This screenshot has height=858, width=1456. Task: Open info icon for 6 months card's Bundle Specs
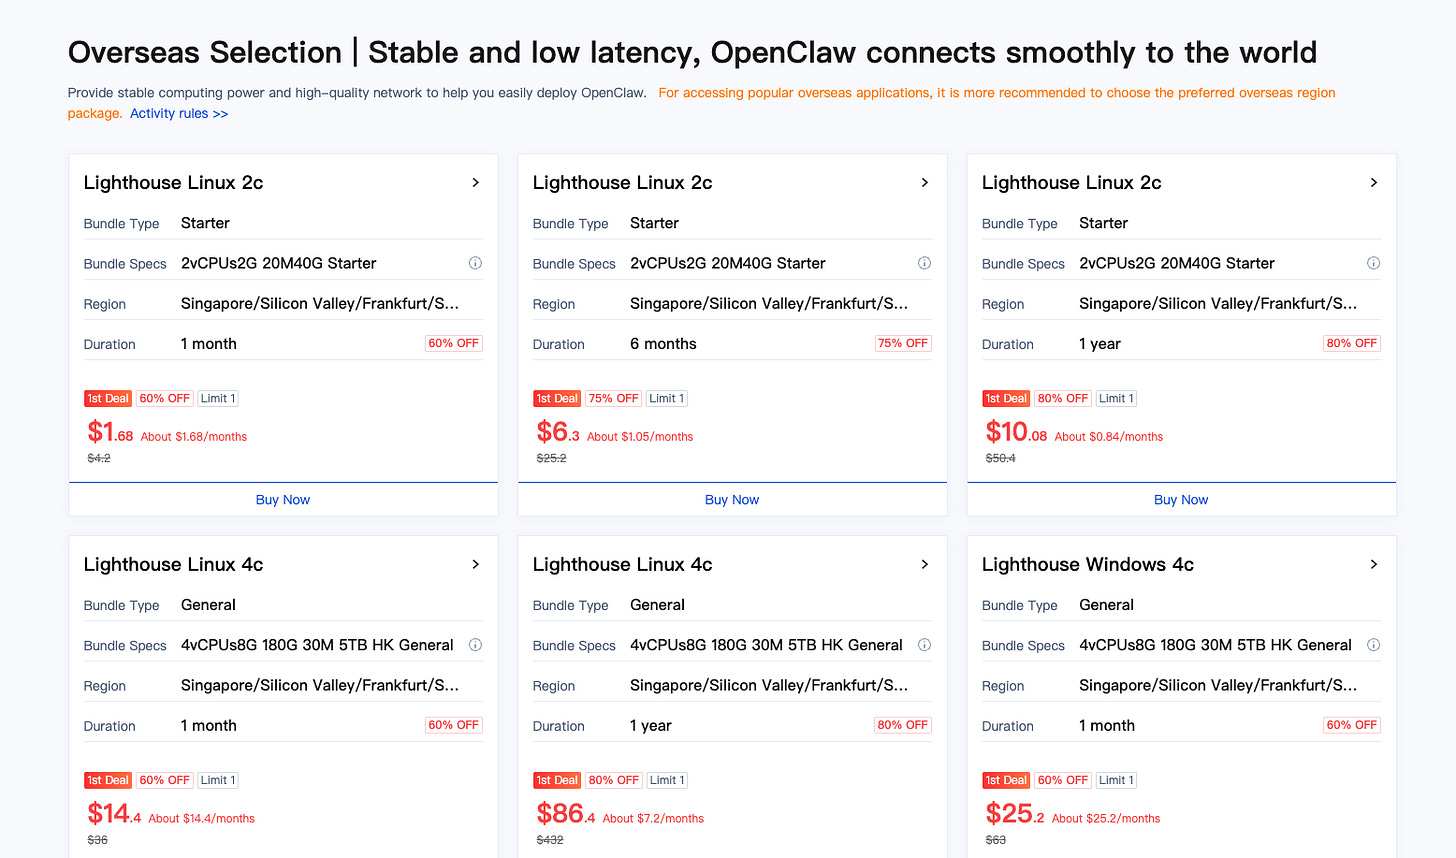click(x=924, y=263)
